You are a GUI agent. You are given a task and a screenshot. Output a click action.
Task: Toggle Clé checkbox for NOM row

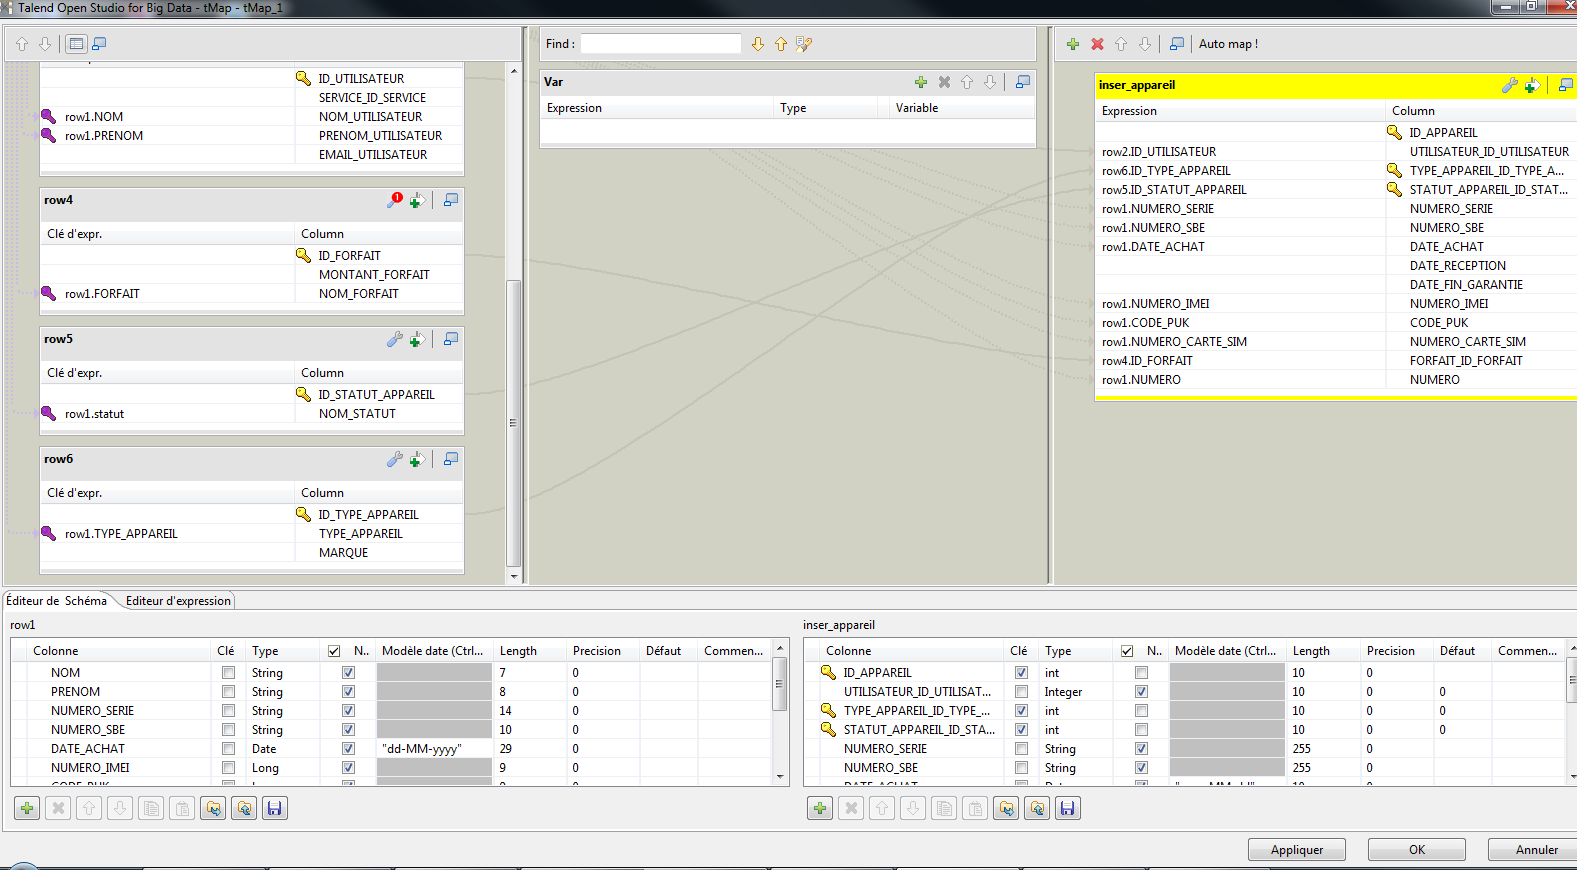[228, 673]
